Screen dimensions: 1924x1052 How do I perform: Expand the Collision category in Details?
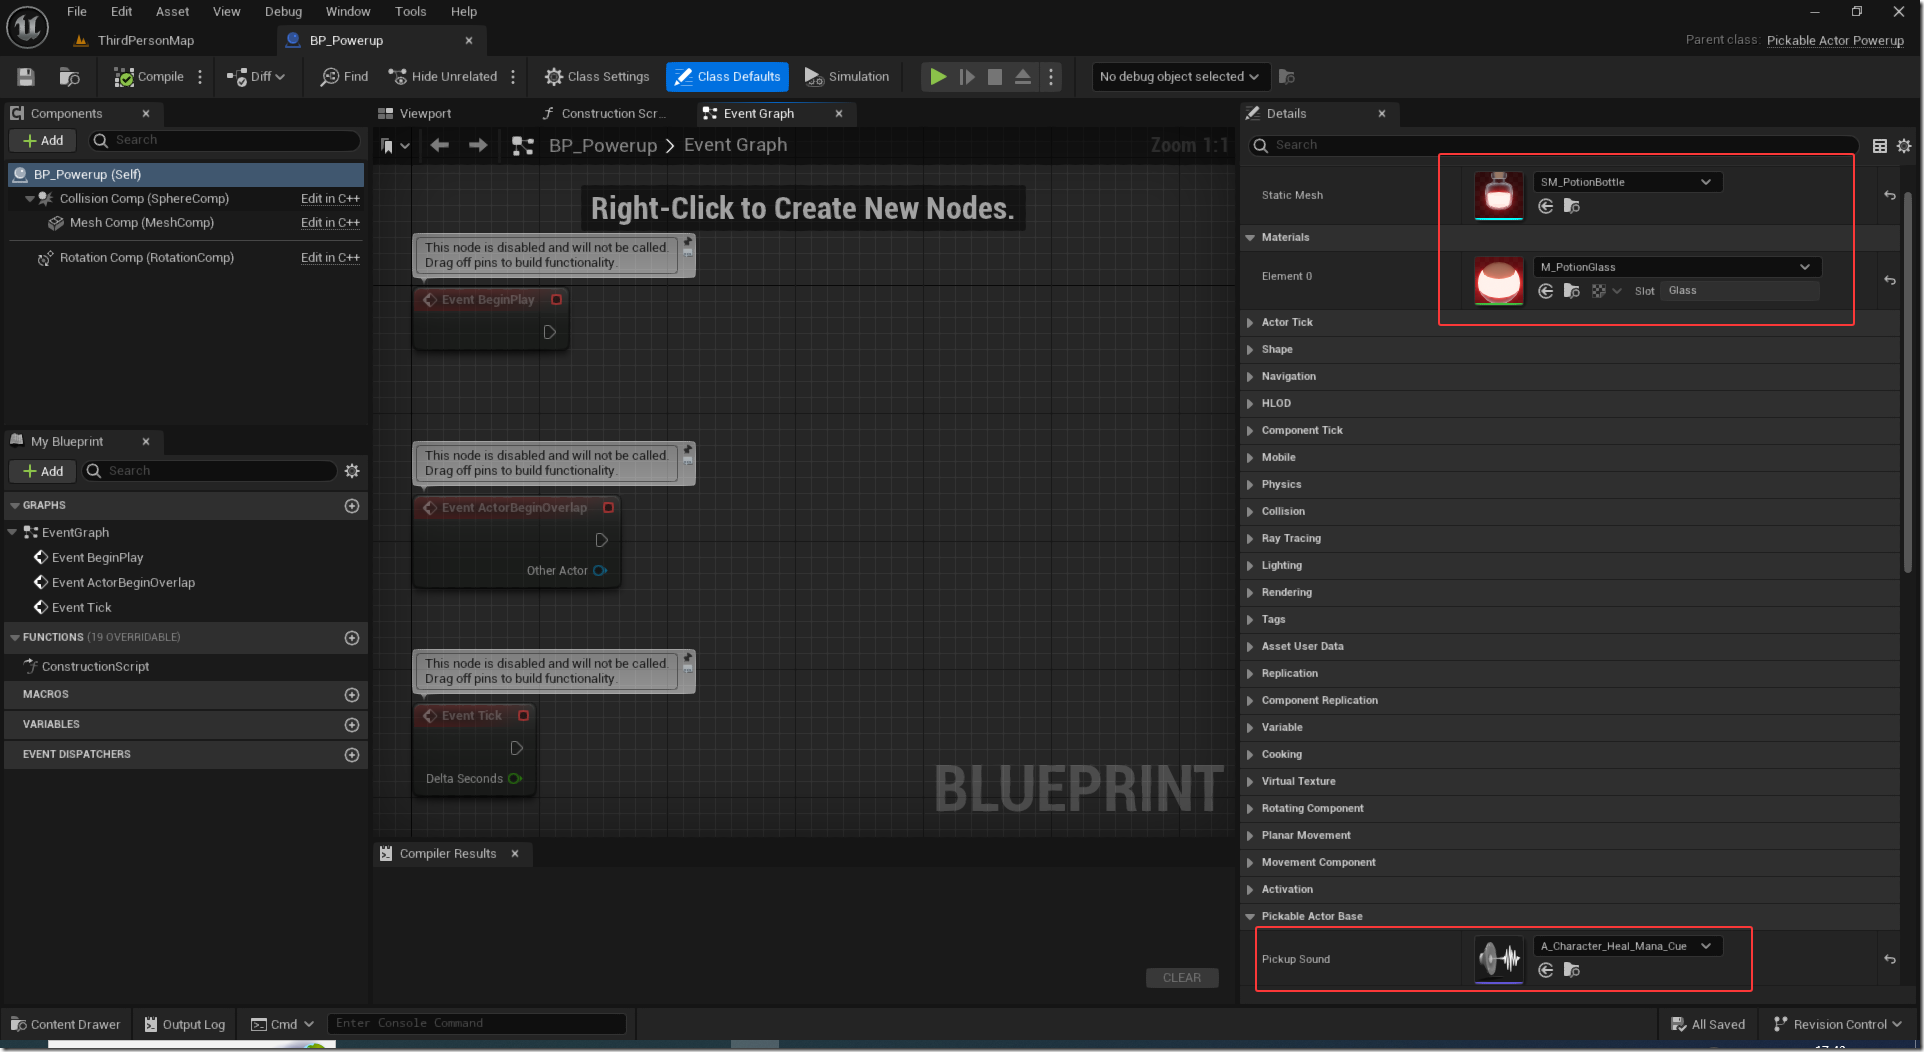click(x=1250, y=512)
